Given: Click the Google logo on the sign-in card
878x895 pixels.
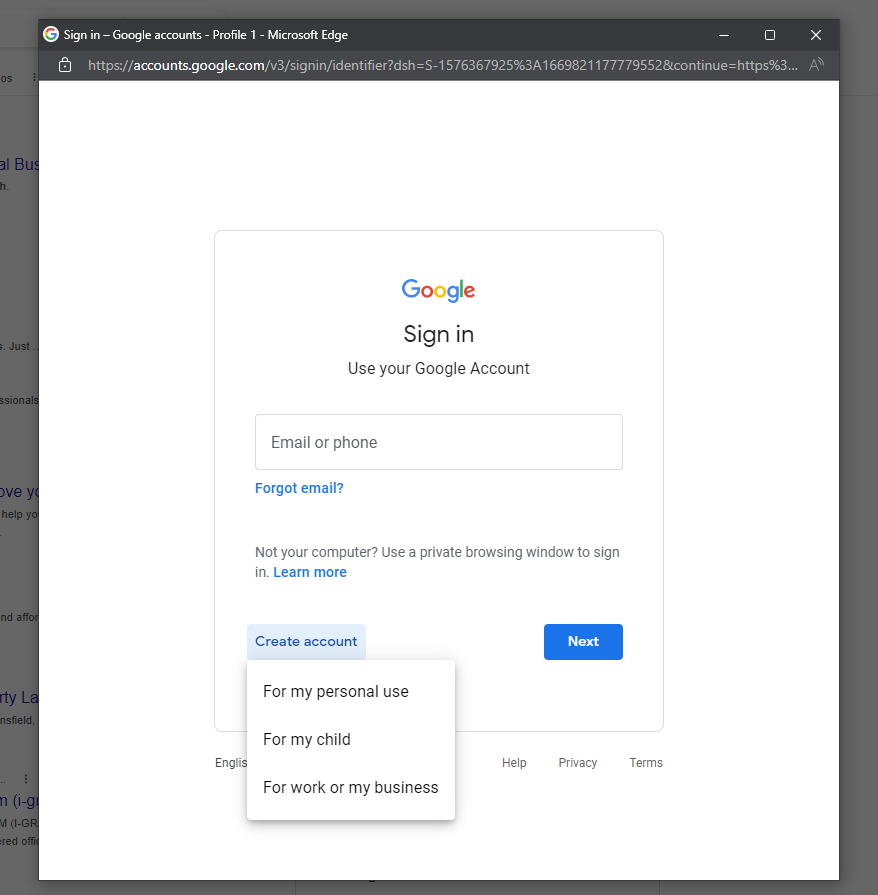Looking at the screenshot, I should point(438,290).
